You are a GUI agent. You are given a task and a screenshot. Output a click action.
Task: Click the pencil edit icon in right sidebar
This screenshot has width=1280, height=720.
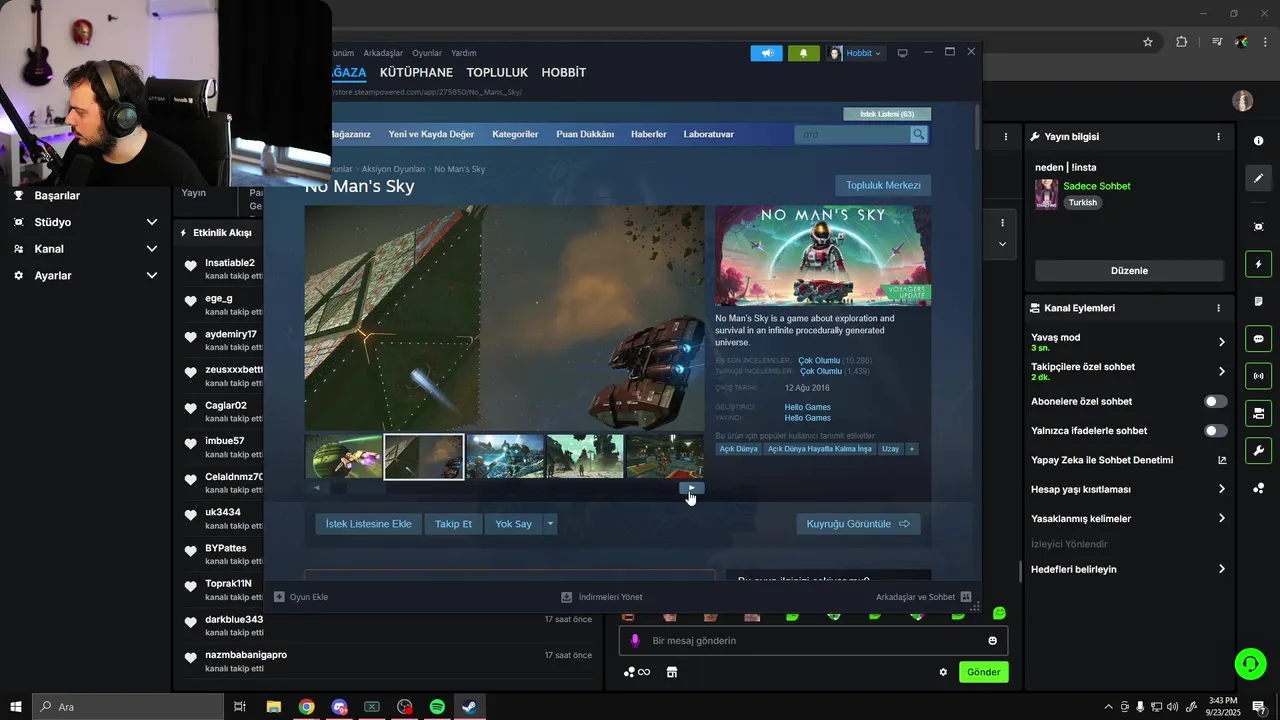1259,178
